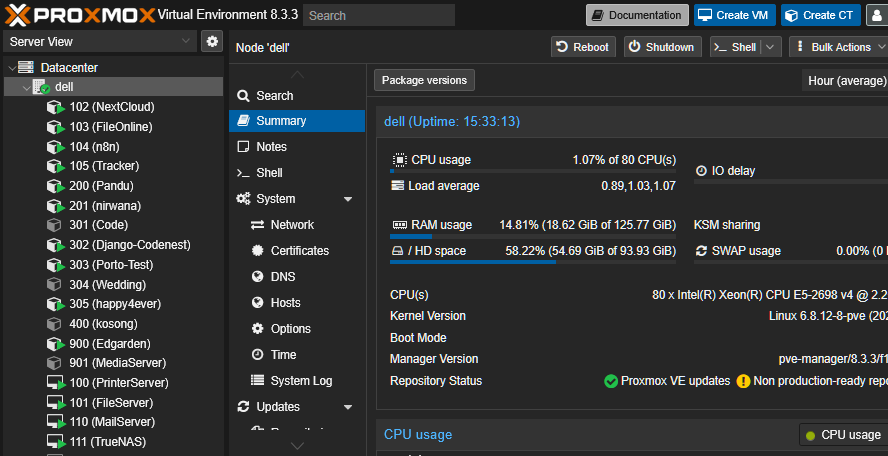
Task: Open the Bulk Actions dropdown
Action: pos(839,47)
